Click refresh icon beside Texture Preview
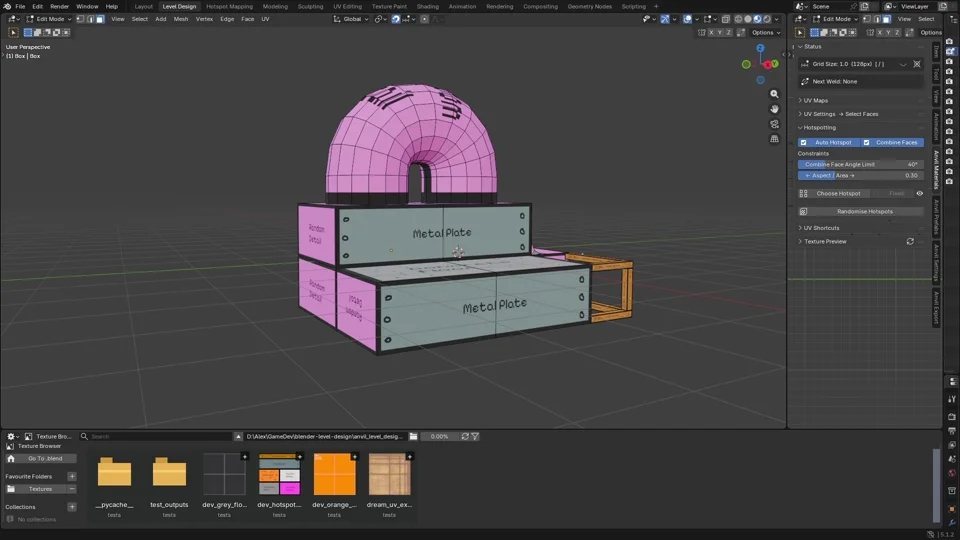Viewport: 960px width, 540px height. pos(910,242)
